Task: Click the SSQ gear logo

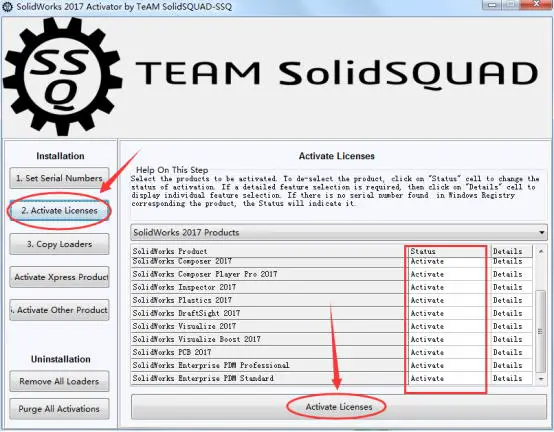Action: pos(63,76)
